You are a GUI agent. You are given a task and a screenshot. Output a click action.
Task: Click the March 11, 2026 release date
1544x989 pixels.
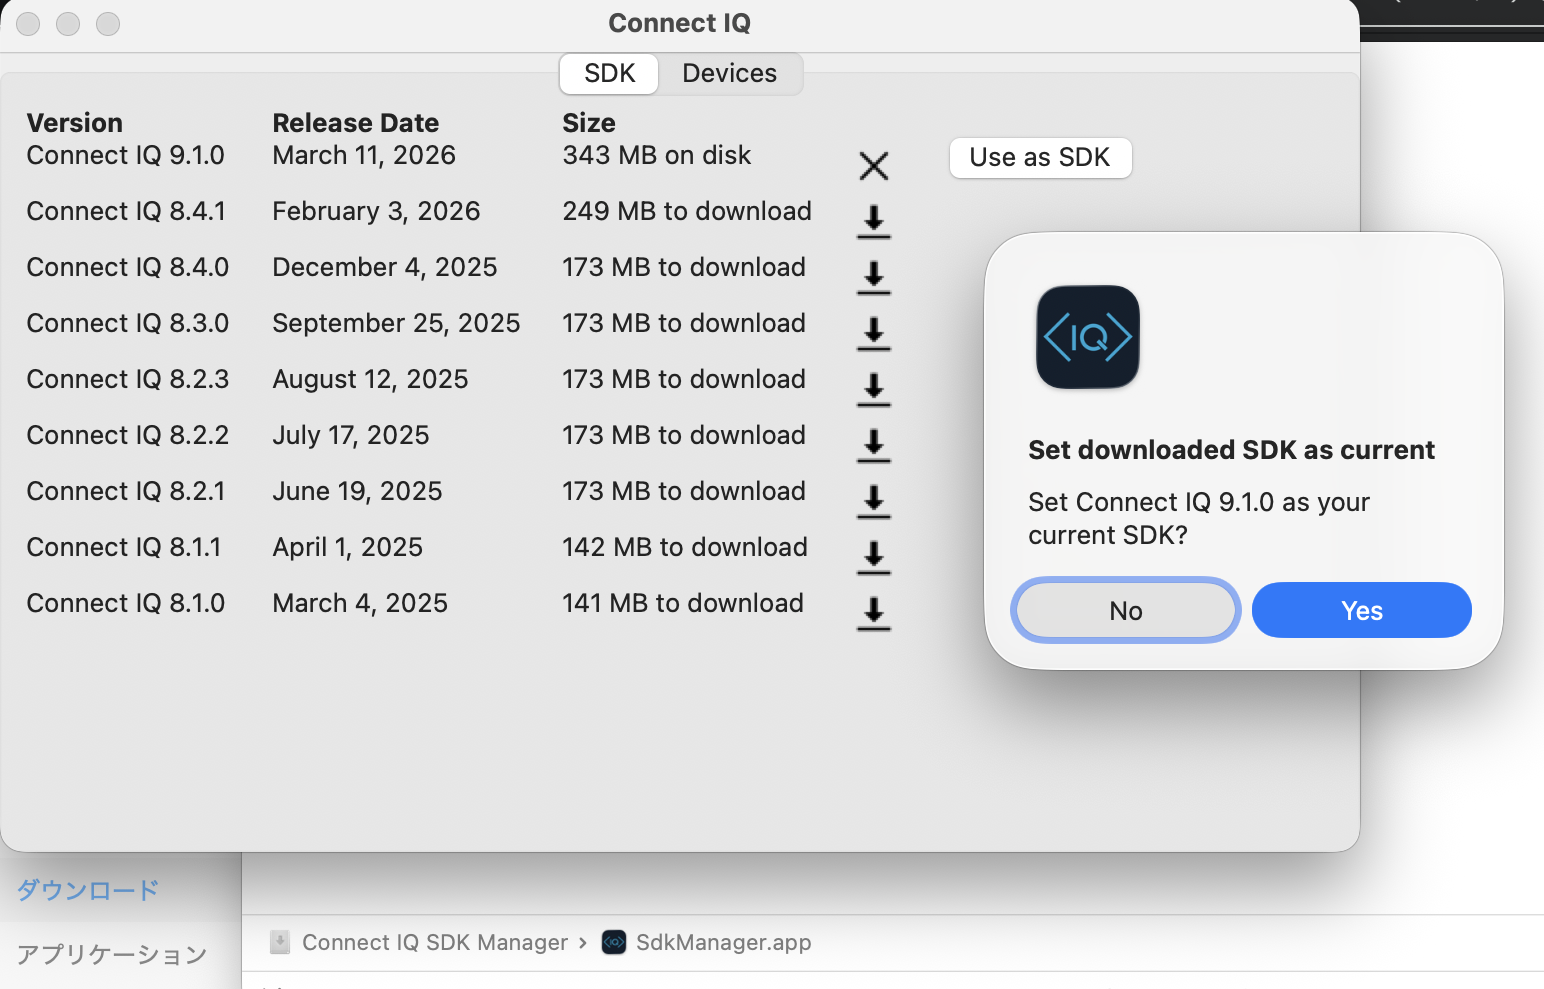tap(364, 155)
